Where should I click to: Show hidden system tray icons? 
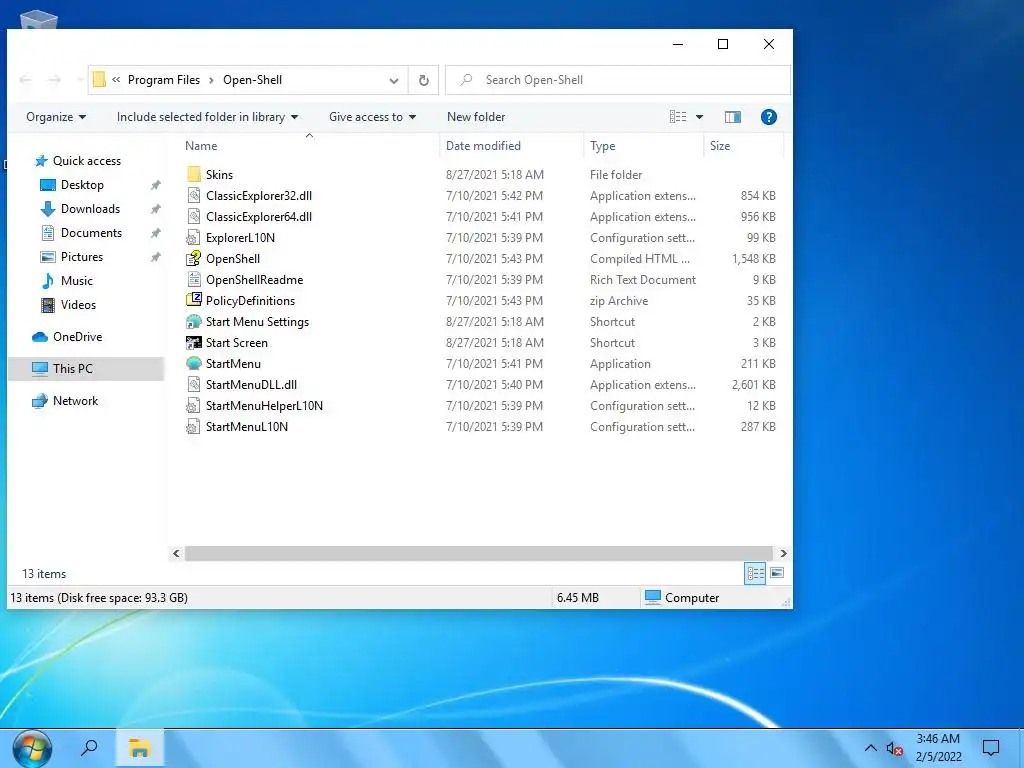pos(871,748)
